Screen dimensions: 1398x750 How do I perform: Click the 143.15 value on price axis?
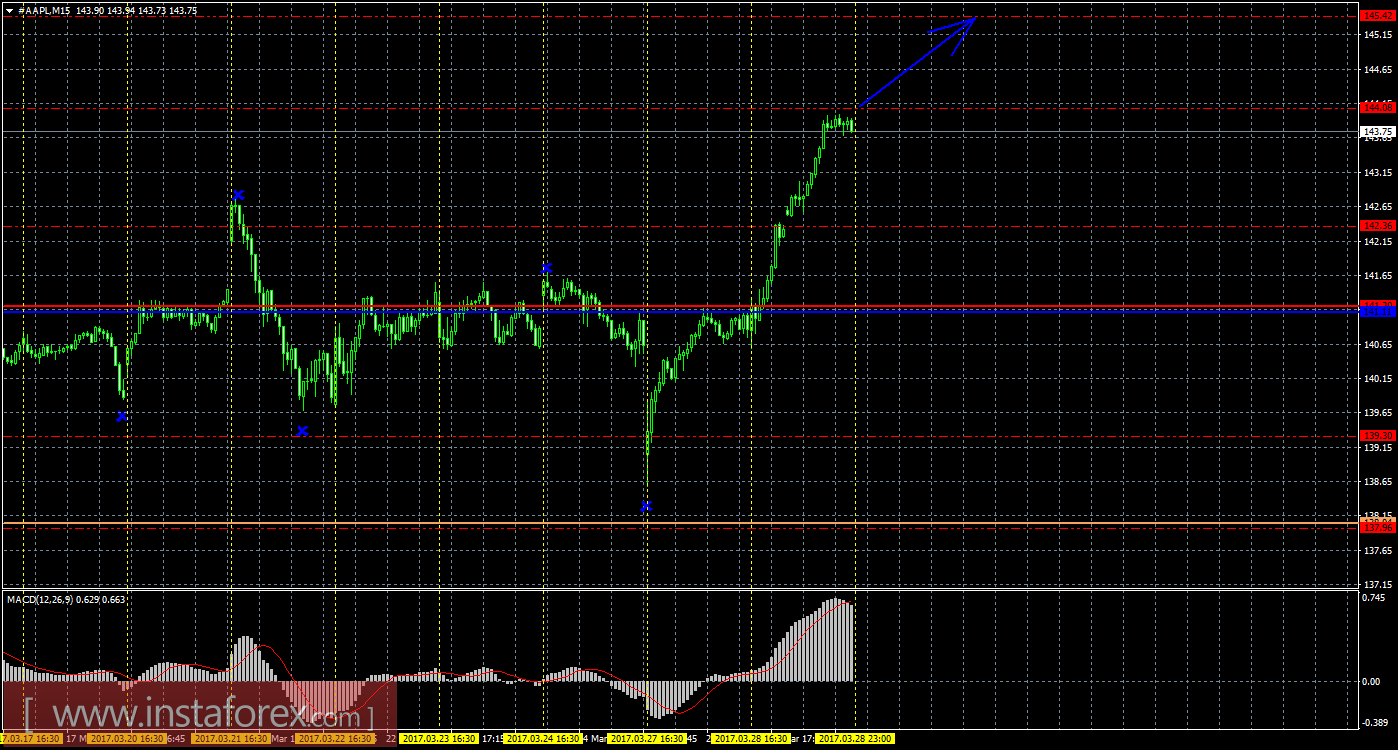click(x=1378, y=172)
